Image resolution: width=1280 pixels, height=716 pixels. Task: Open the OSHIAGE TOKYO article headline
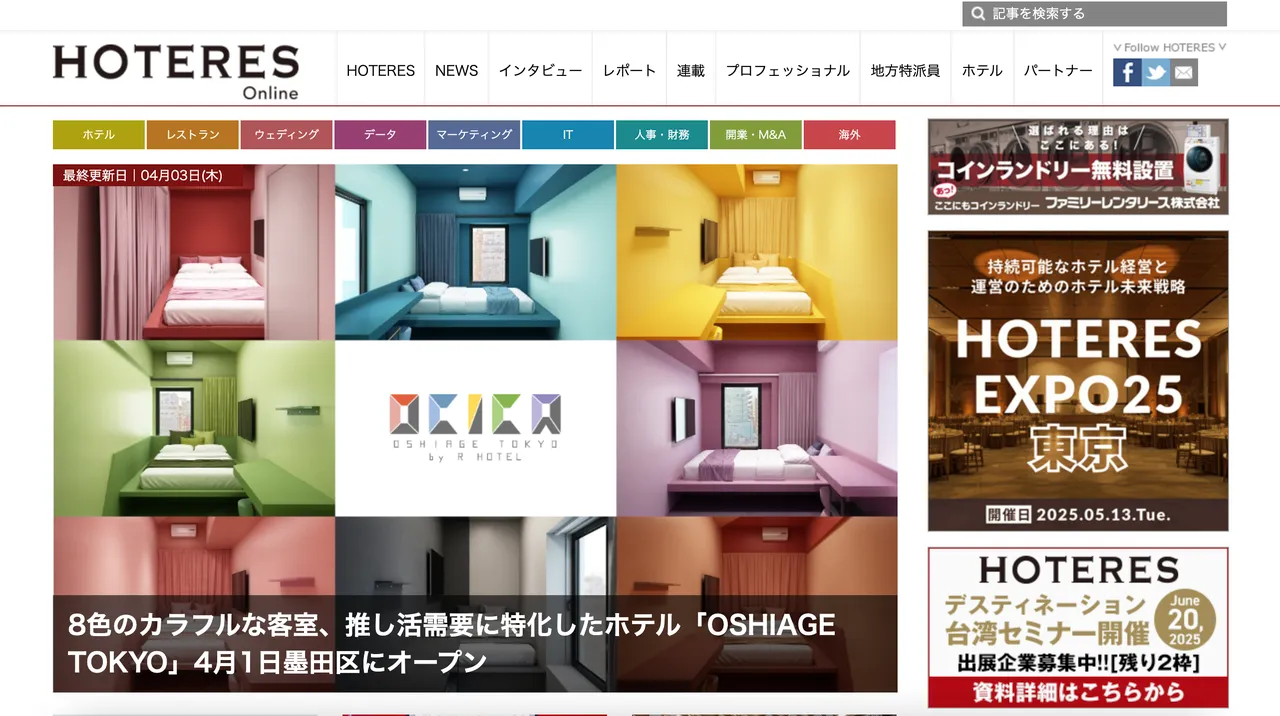(451, 643)
